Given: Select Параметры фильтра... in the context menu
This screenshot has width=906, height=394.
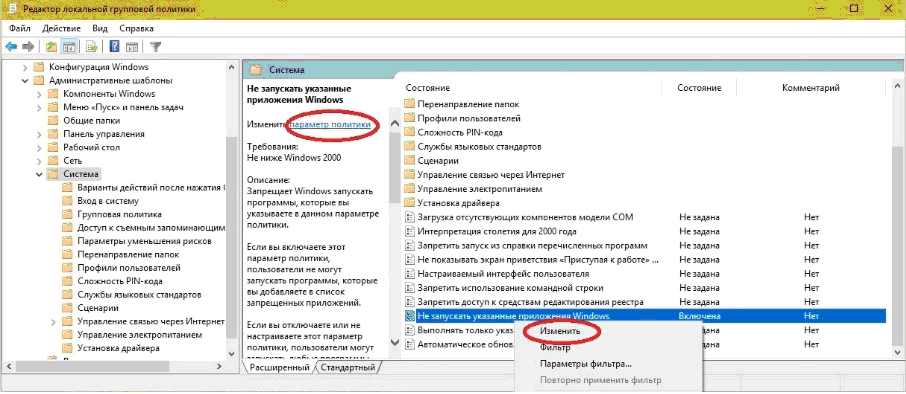Looking at the screenshot, I should [585, 365].
